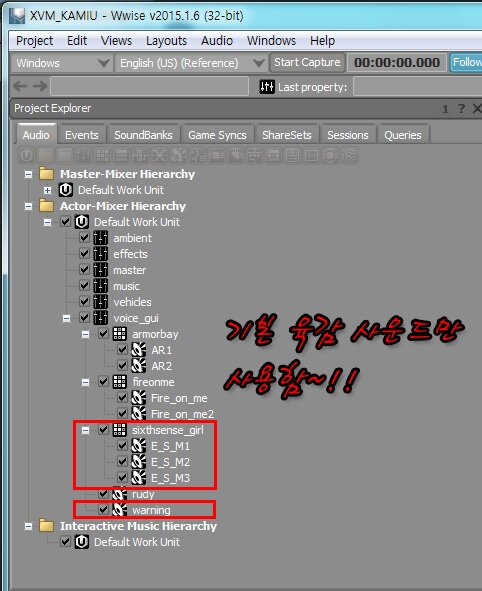Select the Fire_on_me2 tree item

click(x=182, y=414)
